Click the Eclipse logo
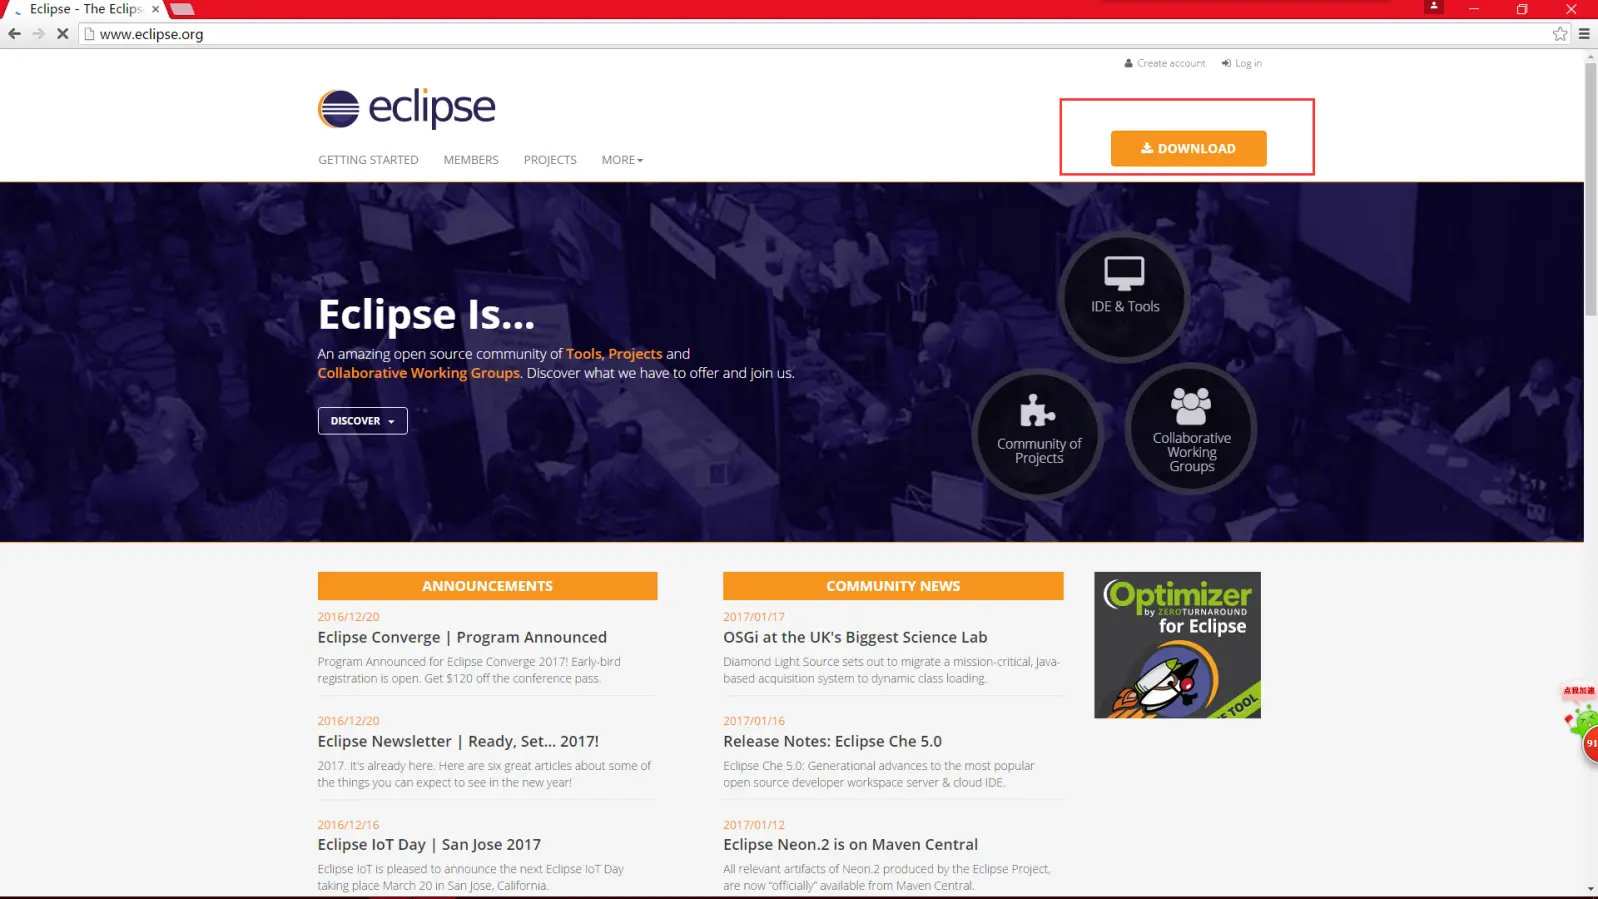 pos(407,108)
